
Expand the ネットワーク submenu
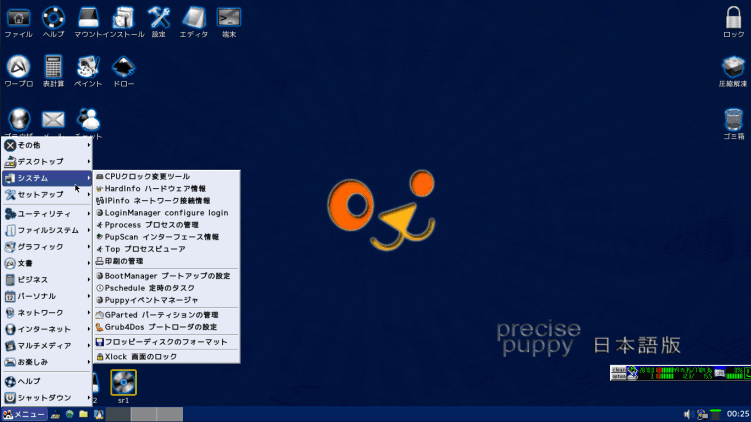(47, 313)
